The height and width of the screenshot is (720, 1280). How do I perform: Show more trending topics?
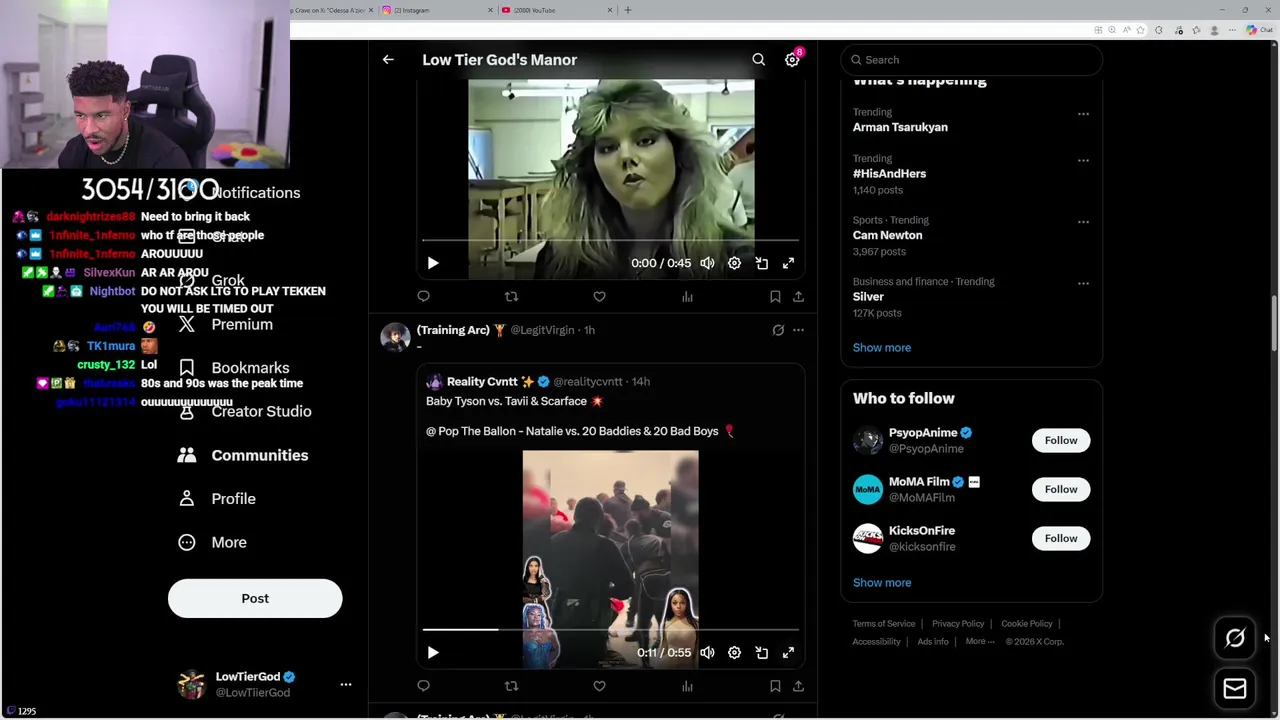[882, 347]
